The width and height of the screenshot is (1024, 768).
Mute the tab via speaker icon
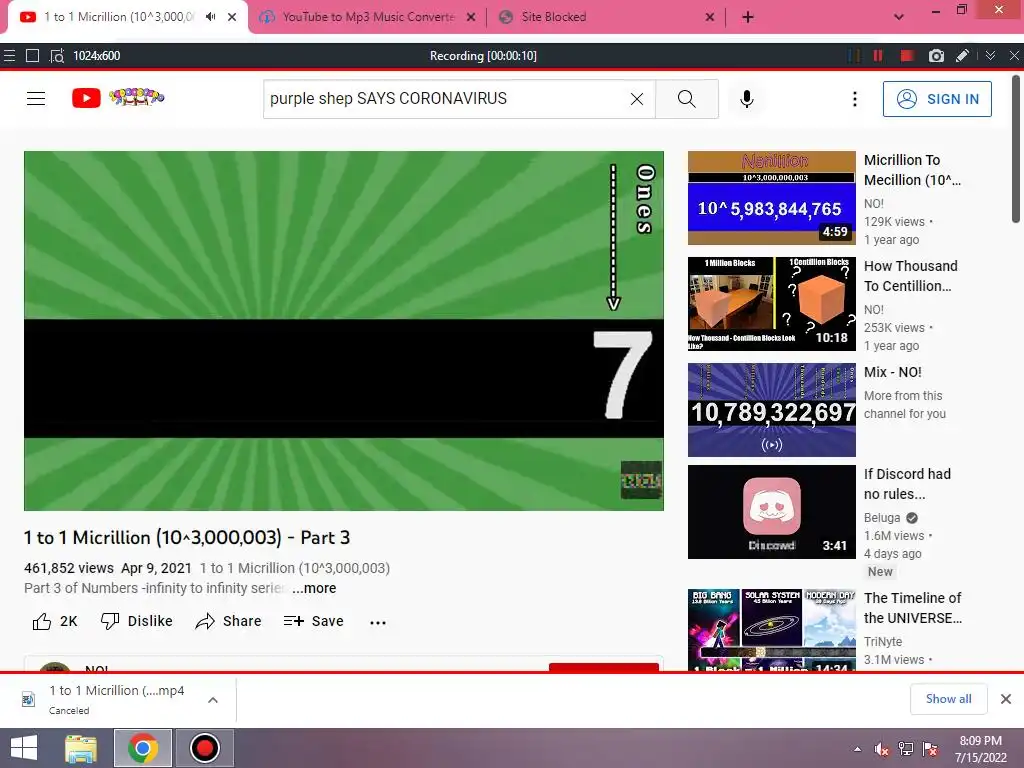coord(210,17)
